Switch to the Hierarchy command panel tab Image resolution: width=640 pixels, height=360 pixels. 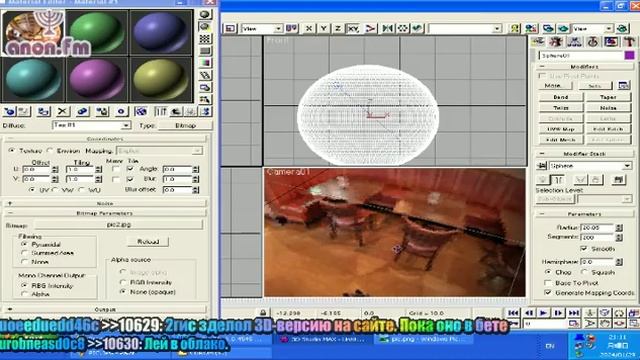click(574, 41)
